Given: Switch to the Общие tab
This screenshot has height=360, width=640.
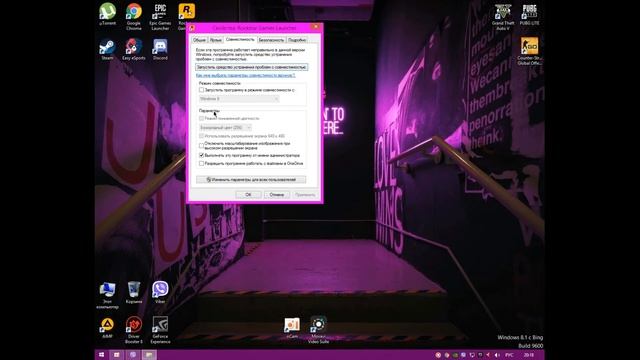Looking at the screenshot, I should click(x=199, y=40).
